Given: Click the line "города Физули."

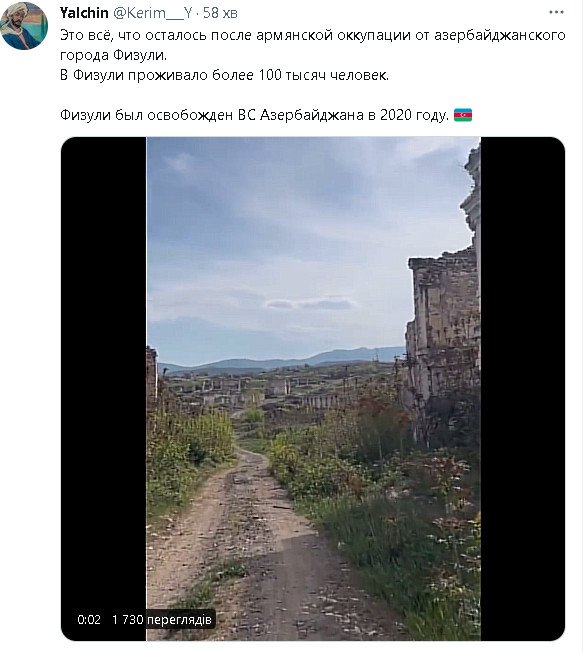Looking at the screenshot, I should [113, 55].
